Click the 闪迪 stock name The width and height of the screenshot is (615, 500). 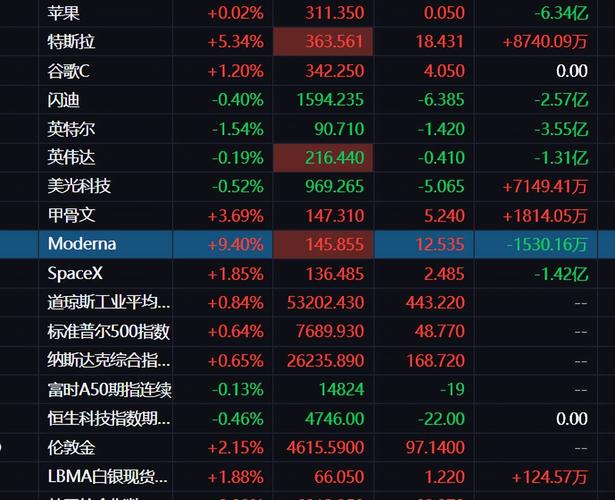(x=63, y=100)
